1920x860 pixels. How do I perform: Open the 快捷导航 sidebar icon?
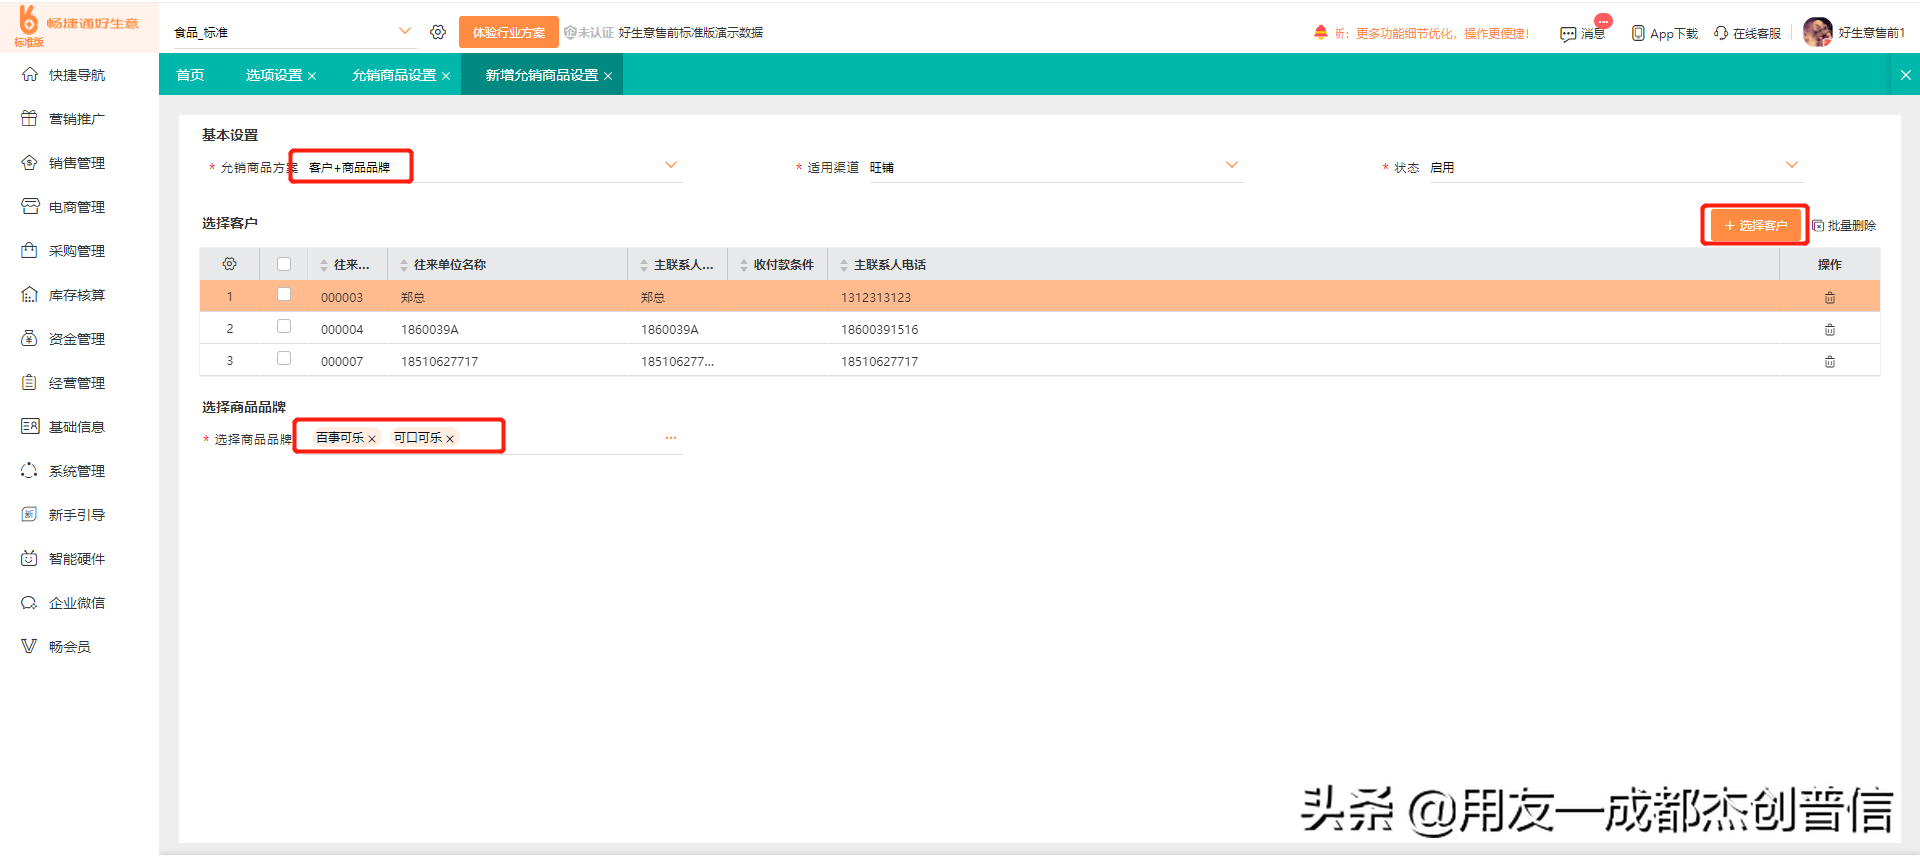30,75
